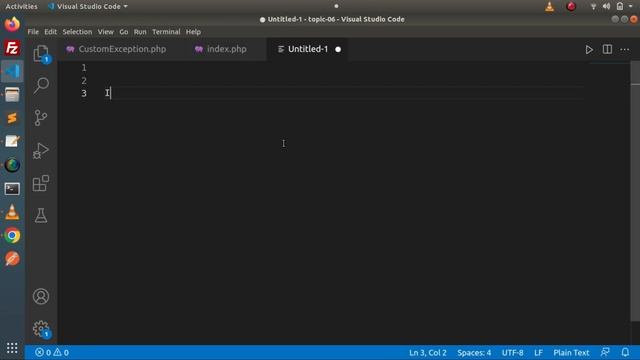This screenshot has height=360, width=640.
Task: Click the volume icon in top bar
Action: [x=607, y=6]
